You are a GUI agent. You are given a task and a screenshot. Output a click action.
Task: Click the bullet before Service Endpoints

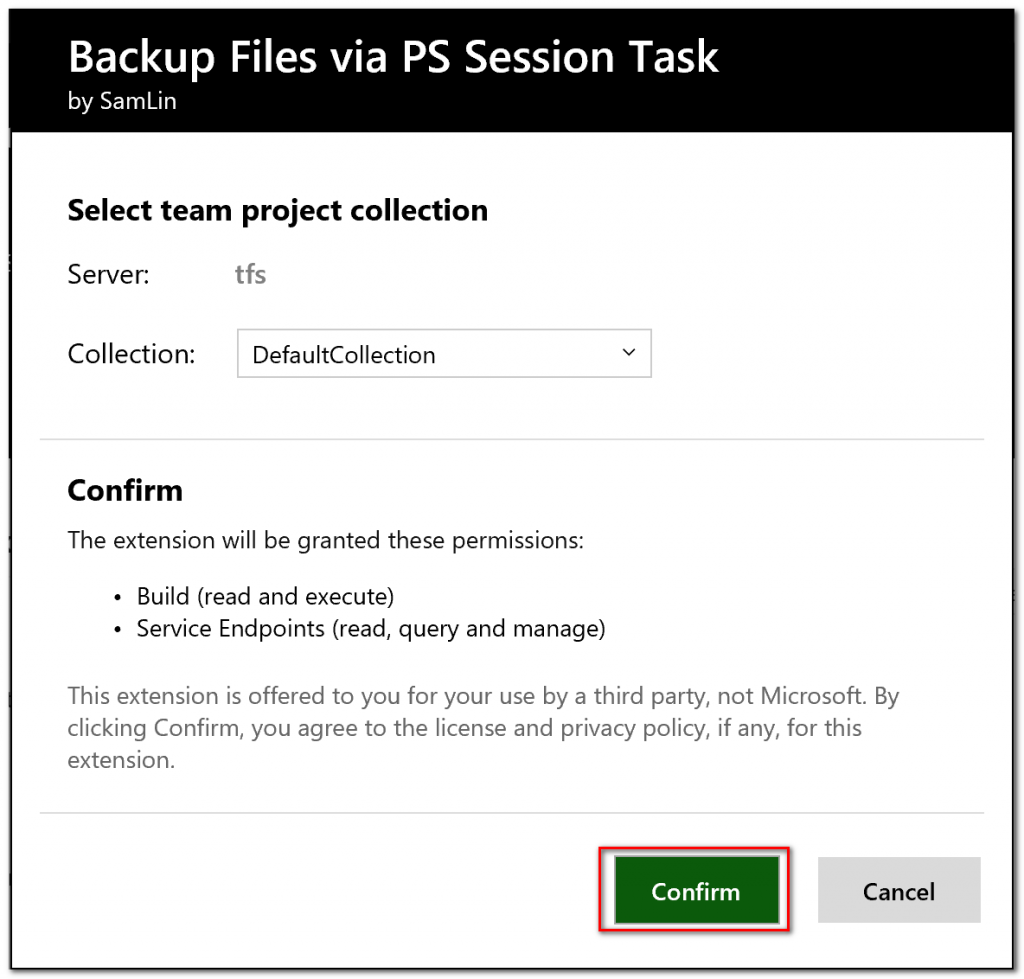point(119,630)
